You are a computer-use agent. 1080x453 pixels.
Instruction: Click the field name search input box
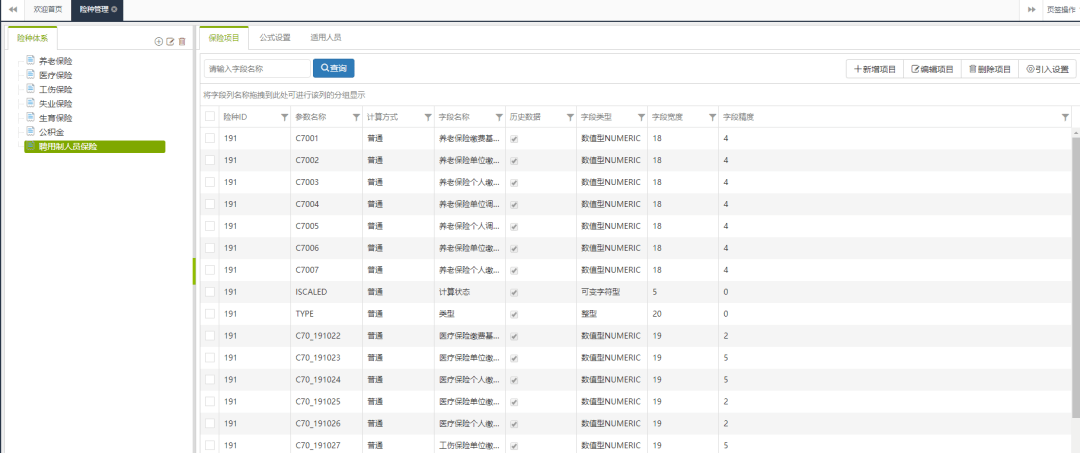click(257, 68)
